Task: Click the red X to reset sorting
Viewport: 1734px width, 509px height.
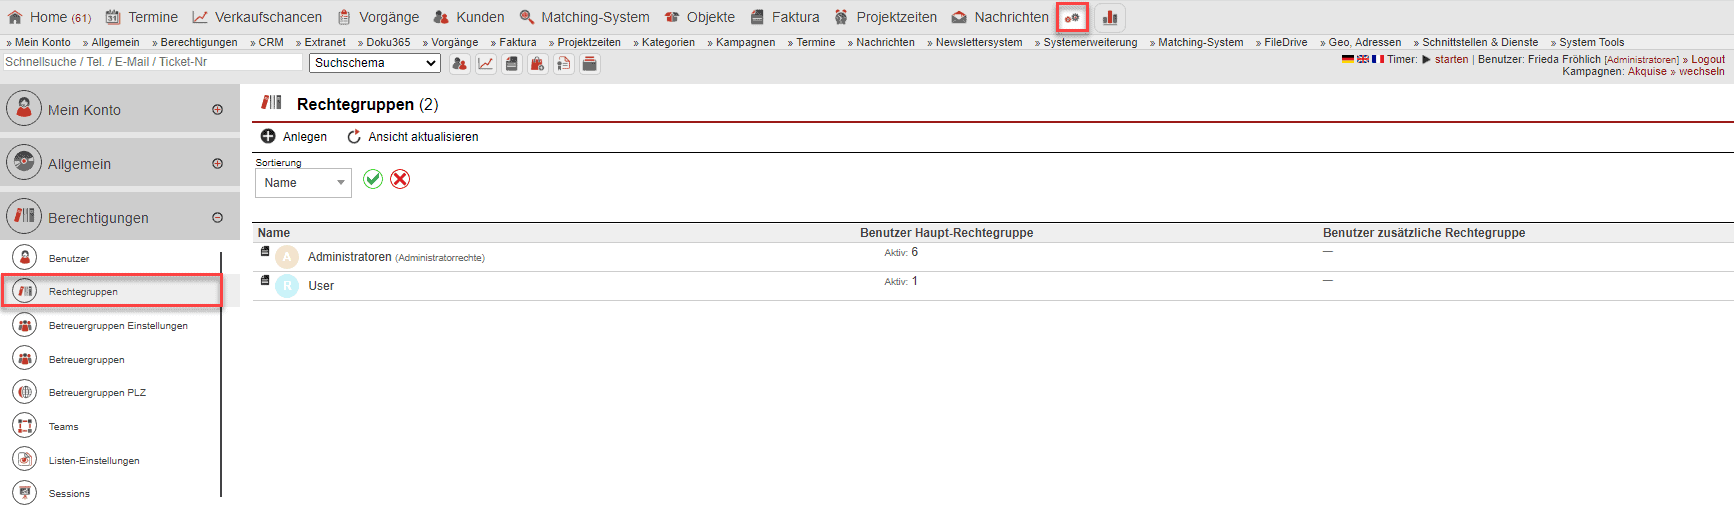Action: (x=400, y=179)
